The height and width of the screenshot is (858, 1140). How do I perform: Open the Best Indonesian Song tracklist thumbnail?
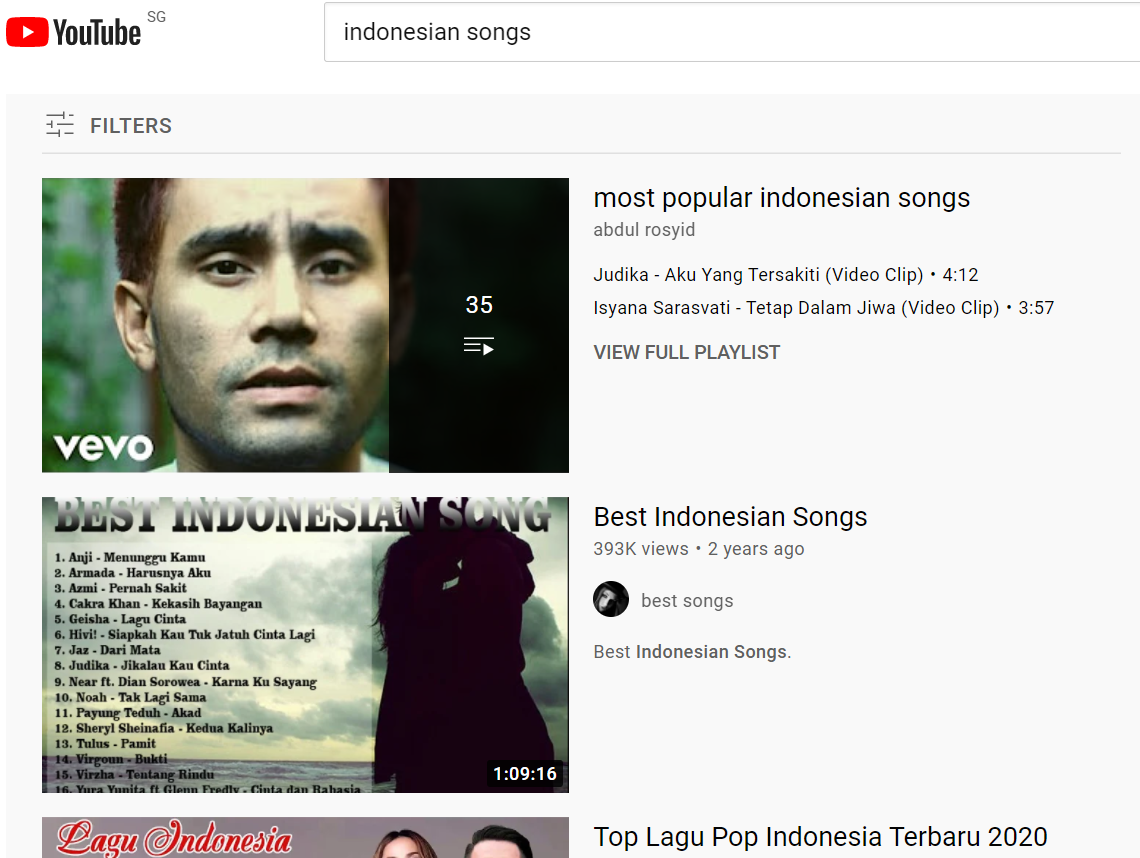(305, 645)
